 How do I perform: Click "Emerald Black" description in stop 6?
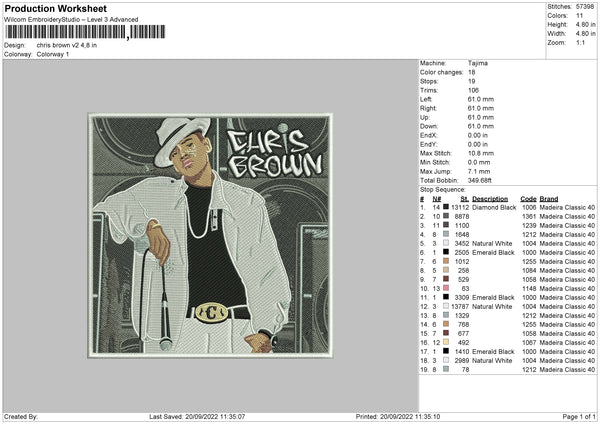click(493, 253)
